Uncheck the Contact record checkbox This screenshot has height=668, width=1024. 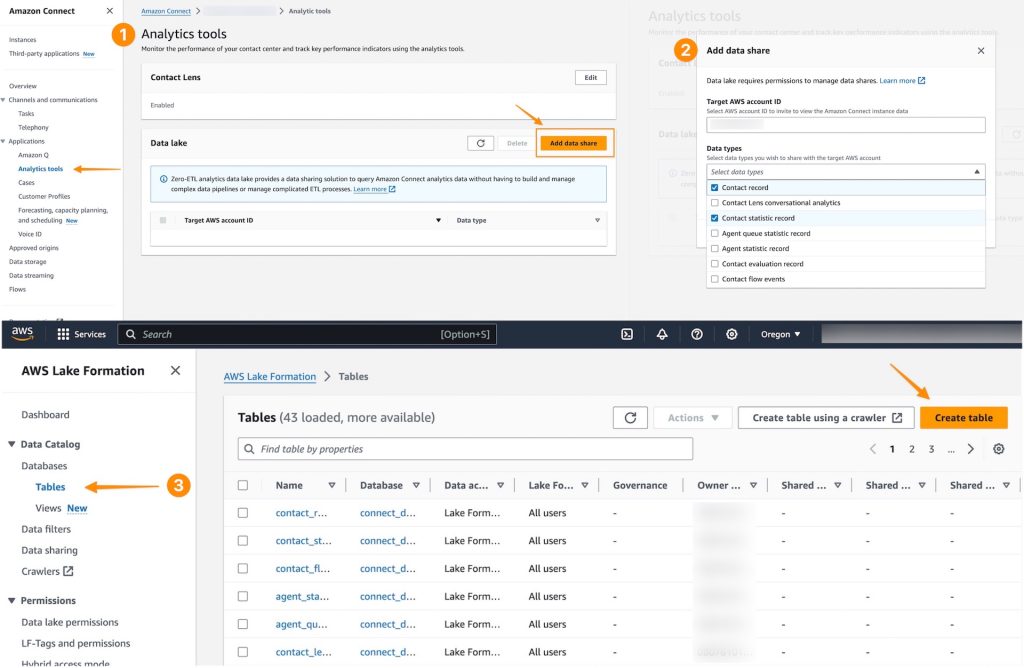click(714, 187)
